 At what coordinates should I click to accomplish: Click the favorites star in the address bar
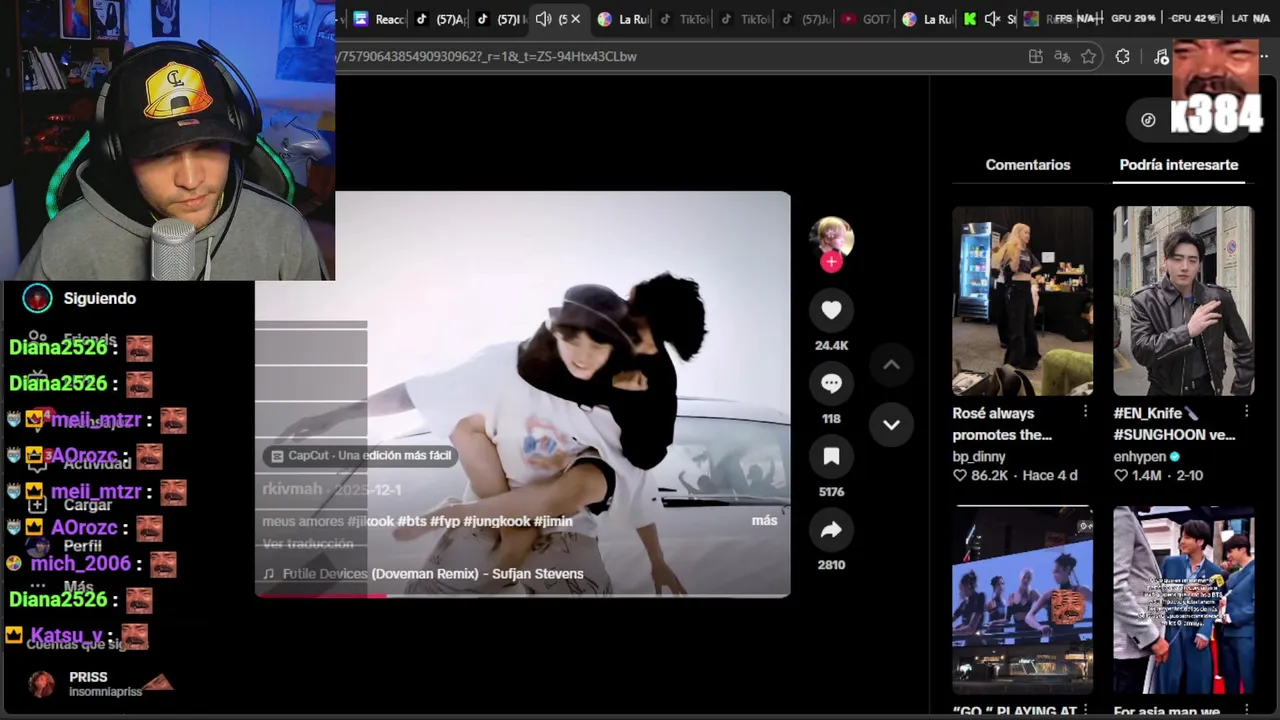click(x=1089, y=56)
